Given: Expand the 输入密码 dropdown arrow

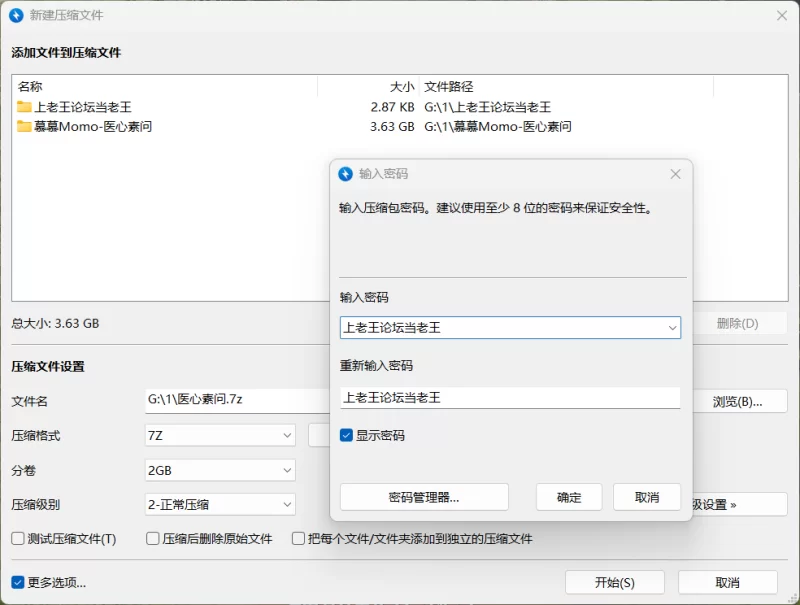Looking at the screenshot, I should point(673,328).
